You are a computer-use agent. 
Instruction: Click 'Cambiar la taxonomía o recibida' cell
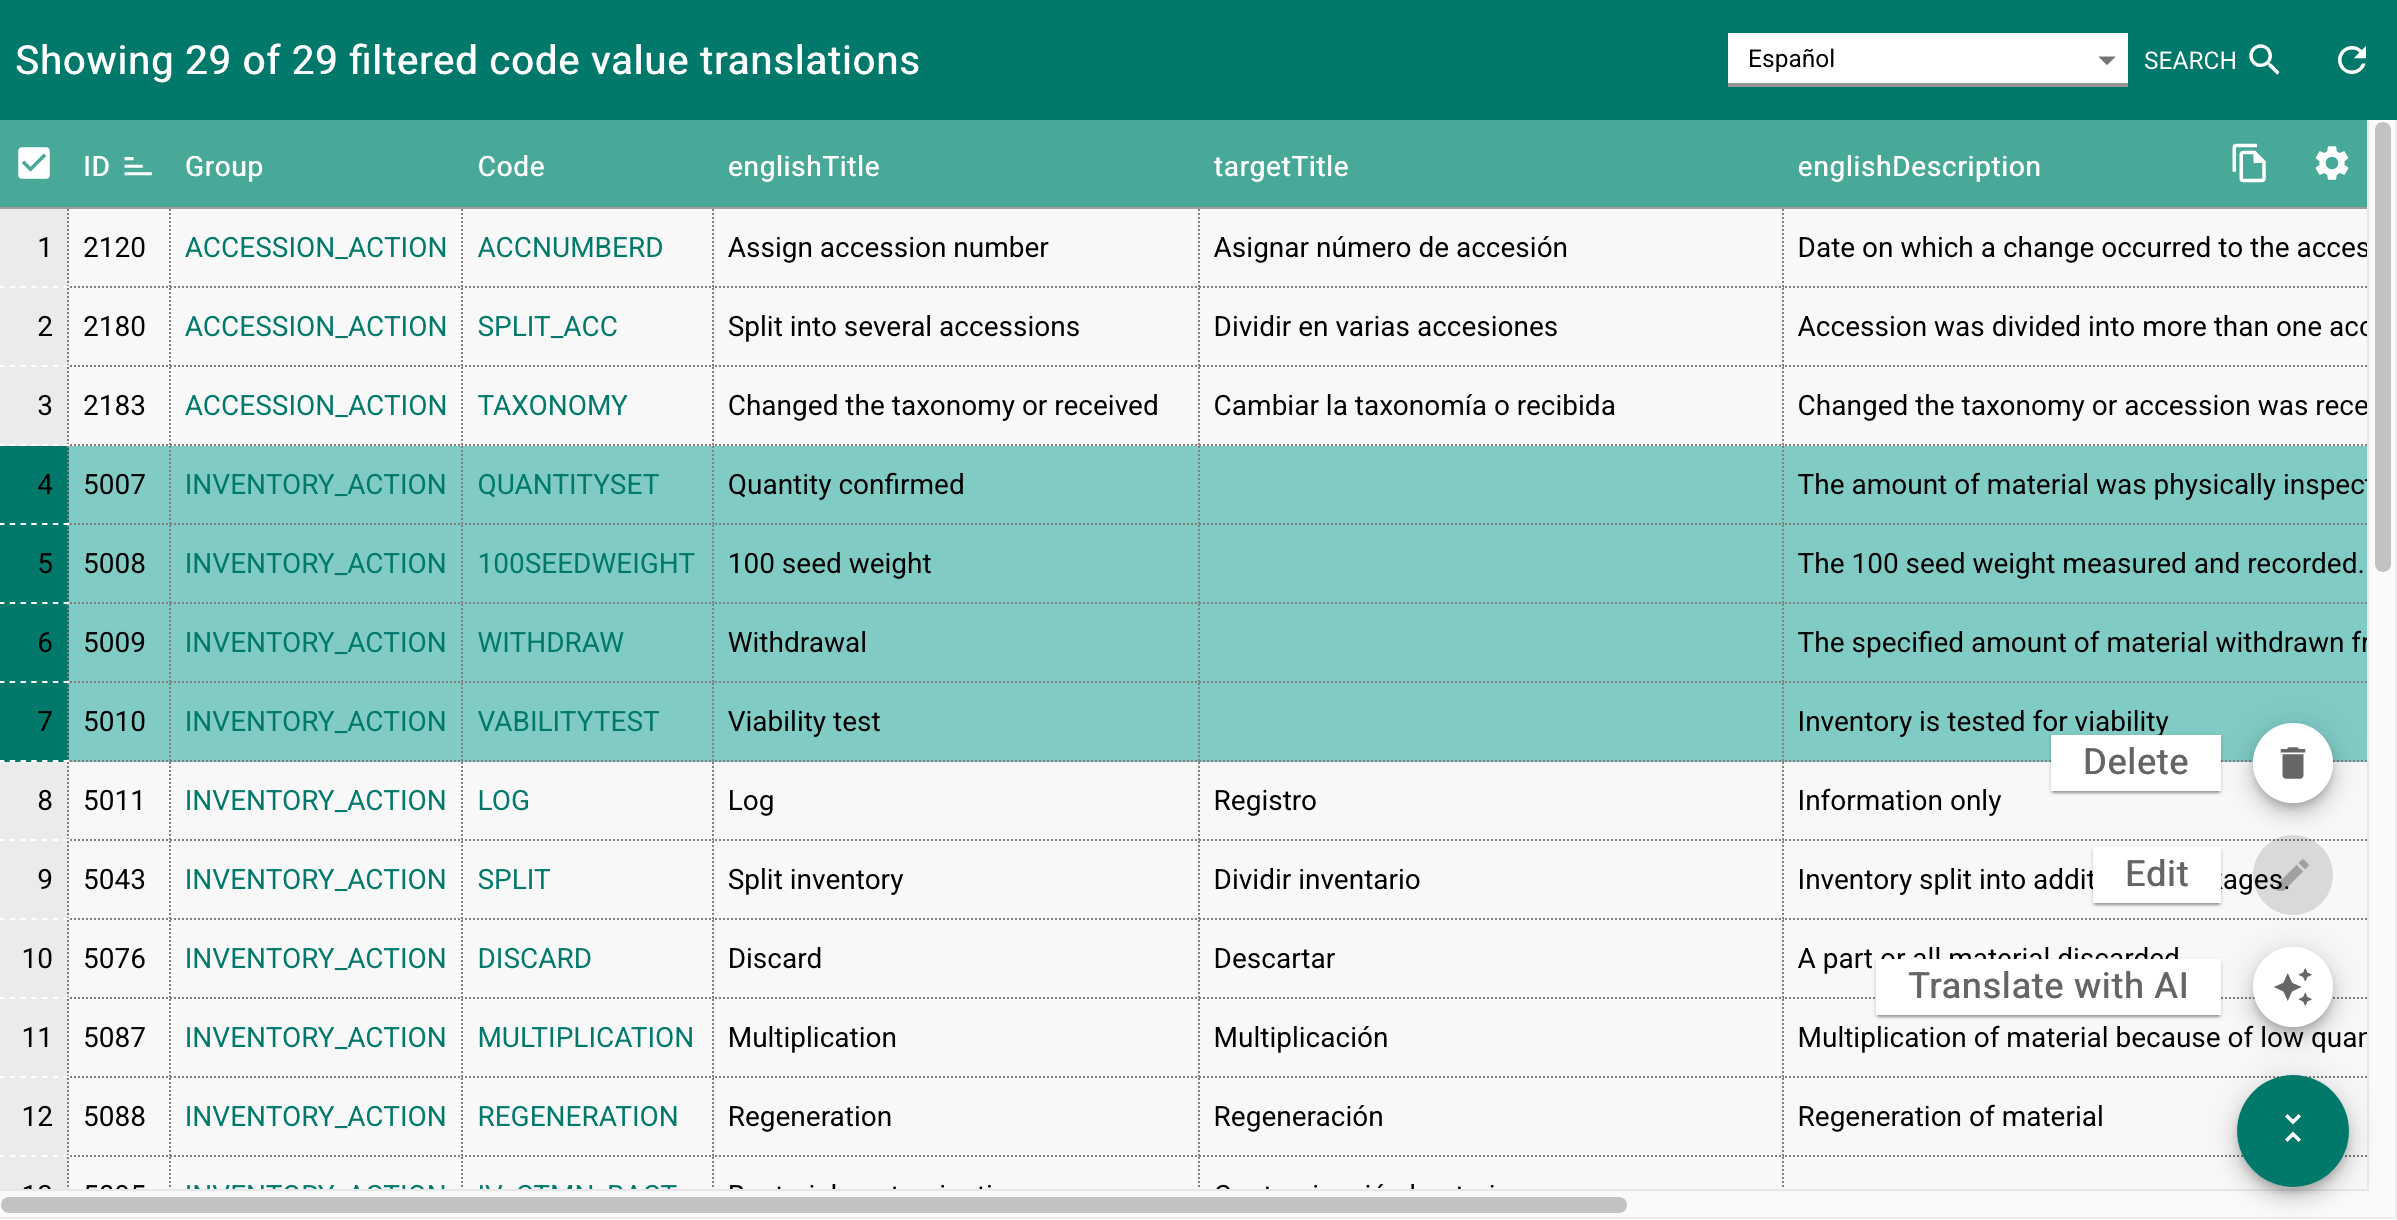tap(1491, 405)
